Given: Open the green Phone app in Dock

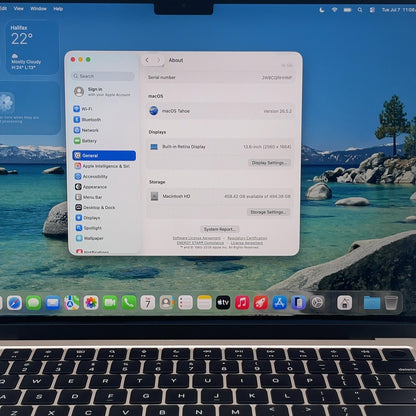Looking at the screenshot, I should 129,303.
